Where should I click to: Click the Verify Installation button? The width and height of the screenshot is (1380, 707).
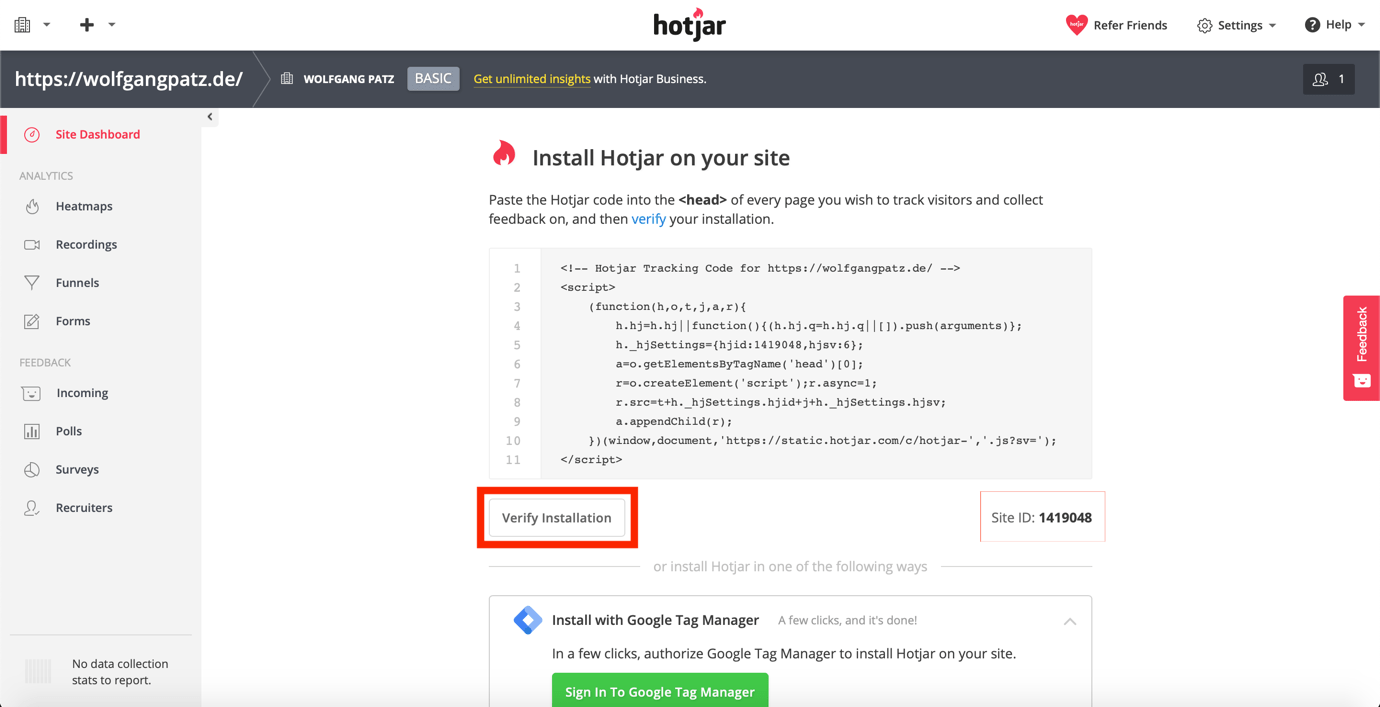pyautogui.click(x=557, y=518)
